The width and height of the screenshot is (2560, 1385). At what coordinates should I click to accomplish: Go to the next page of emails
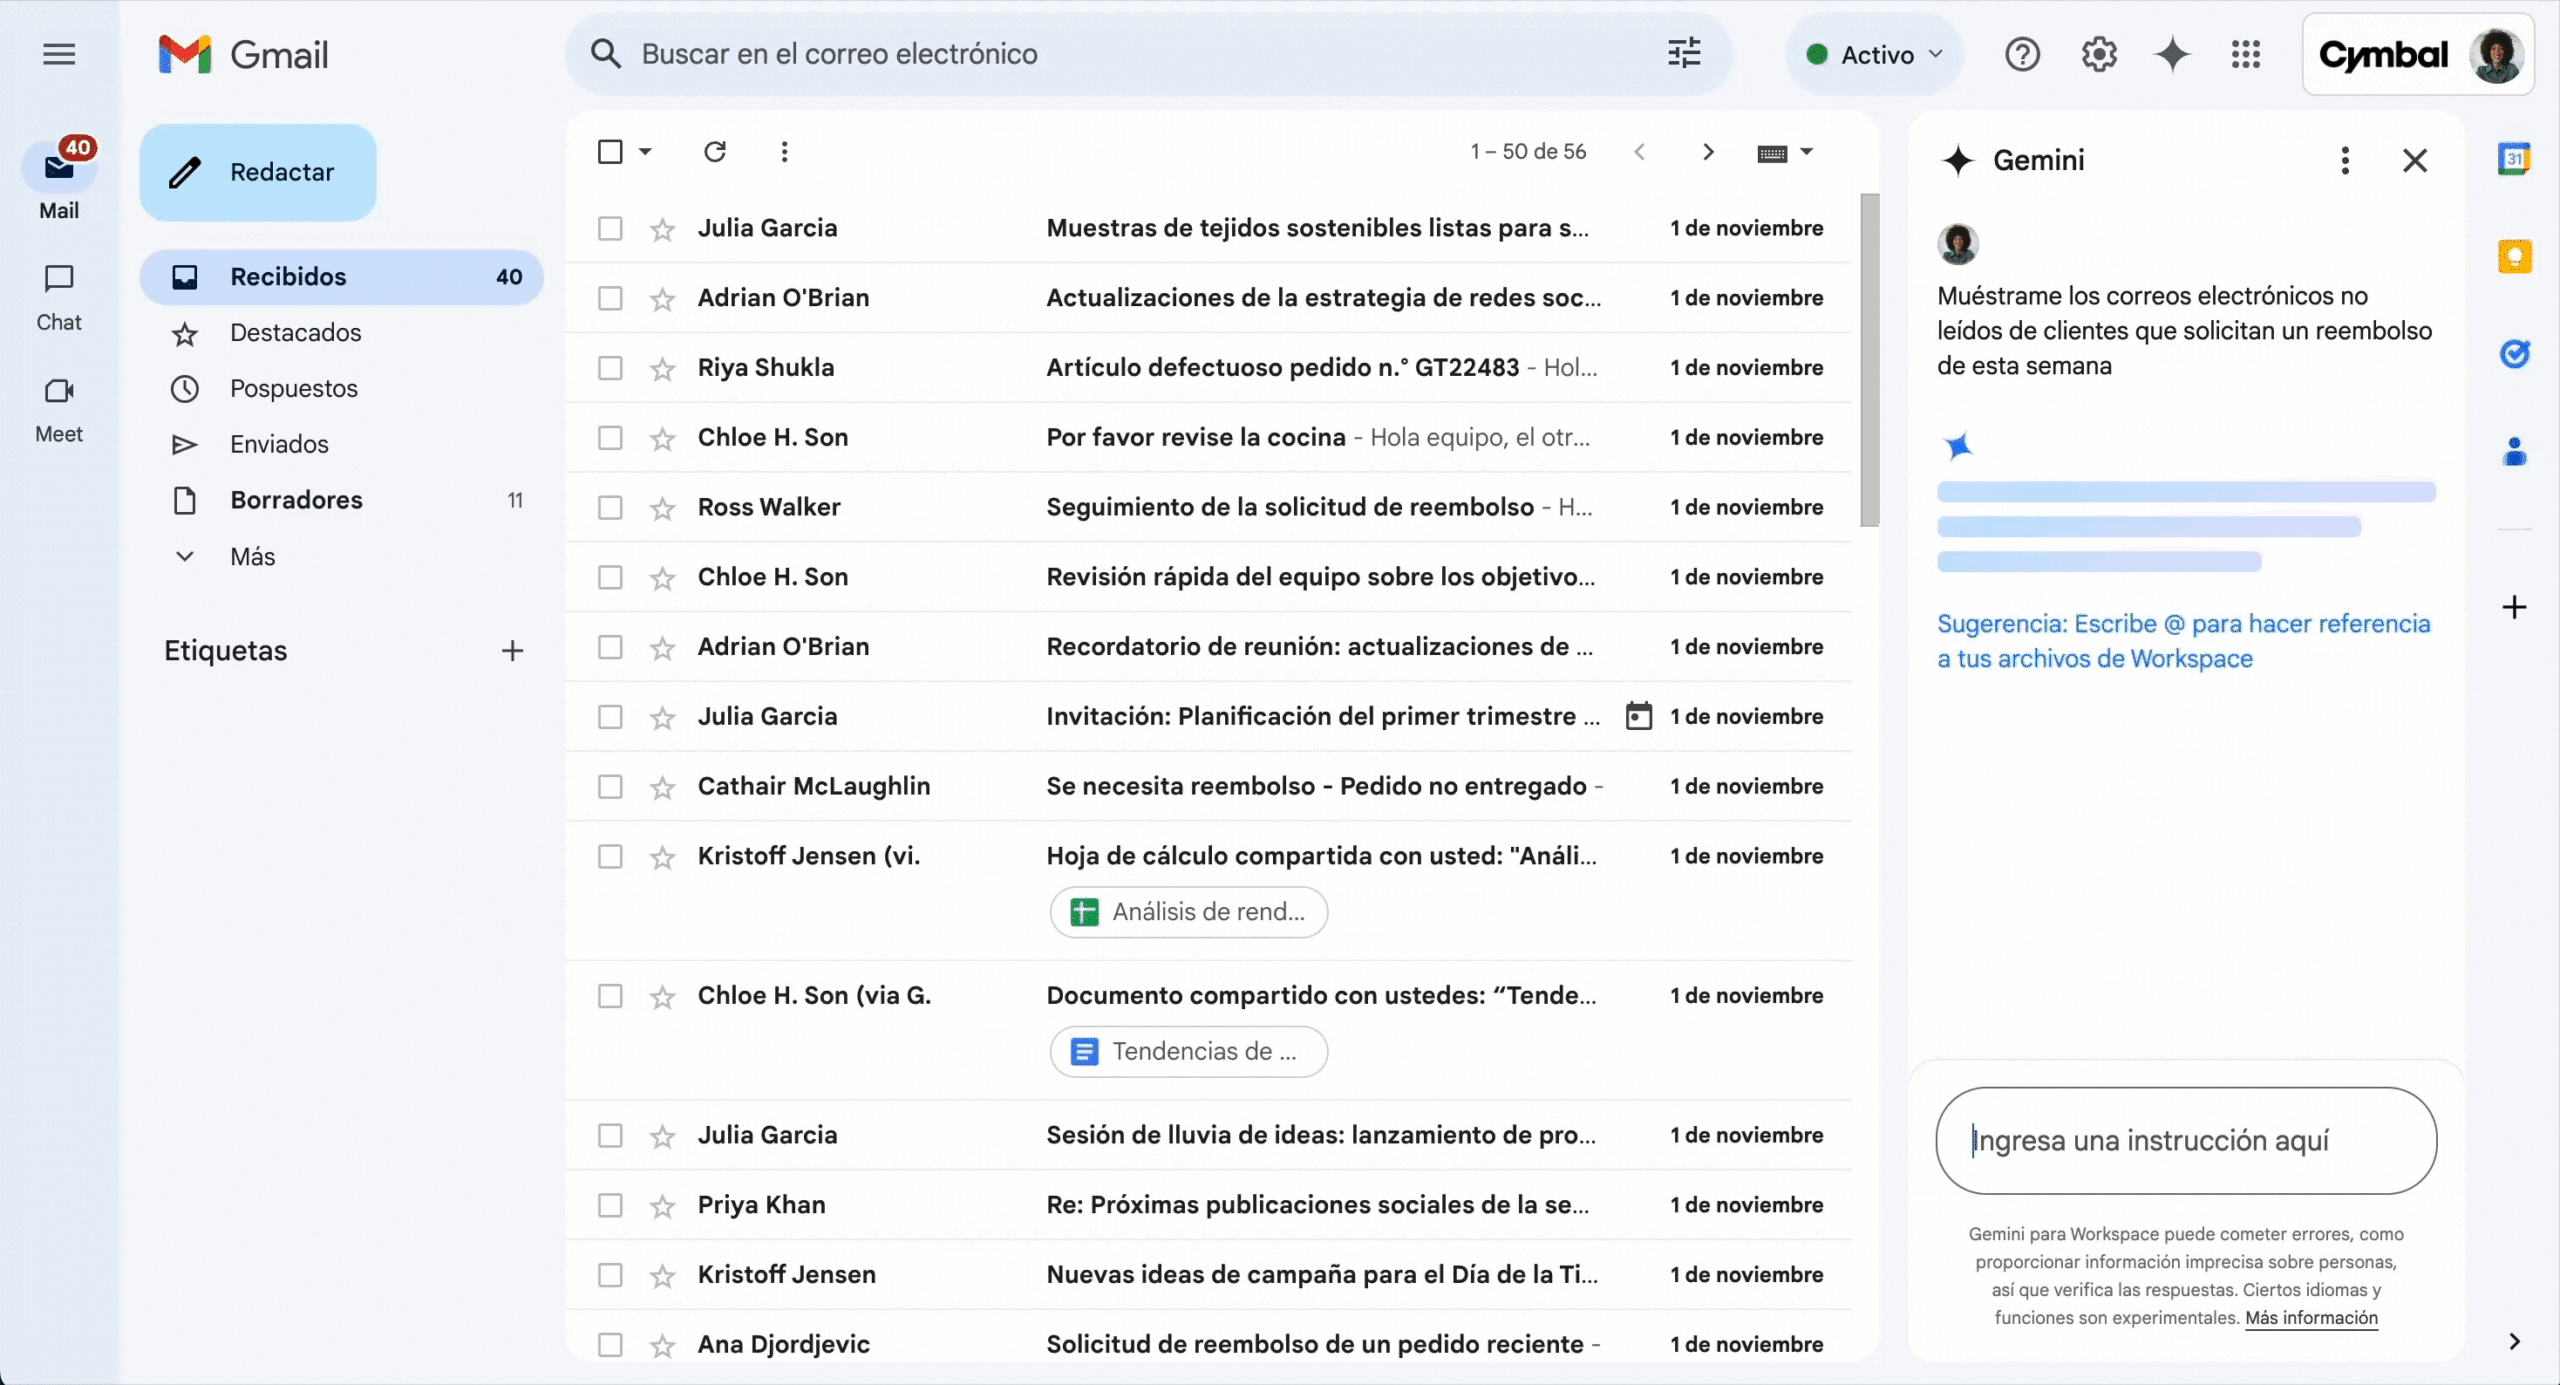[x=1708, y=152]
